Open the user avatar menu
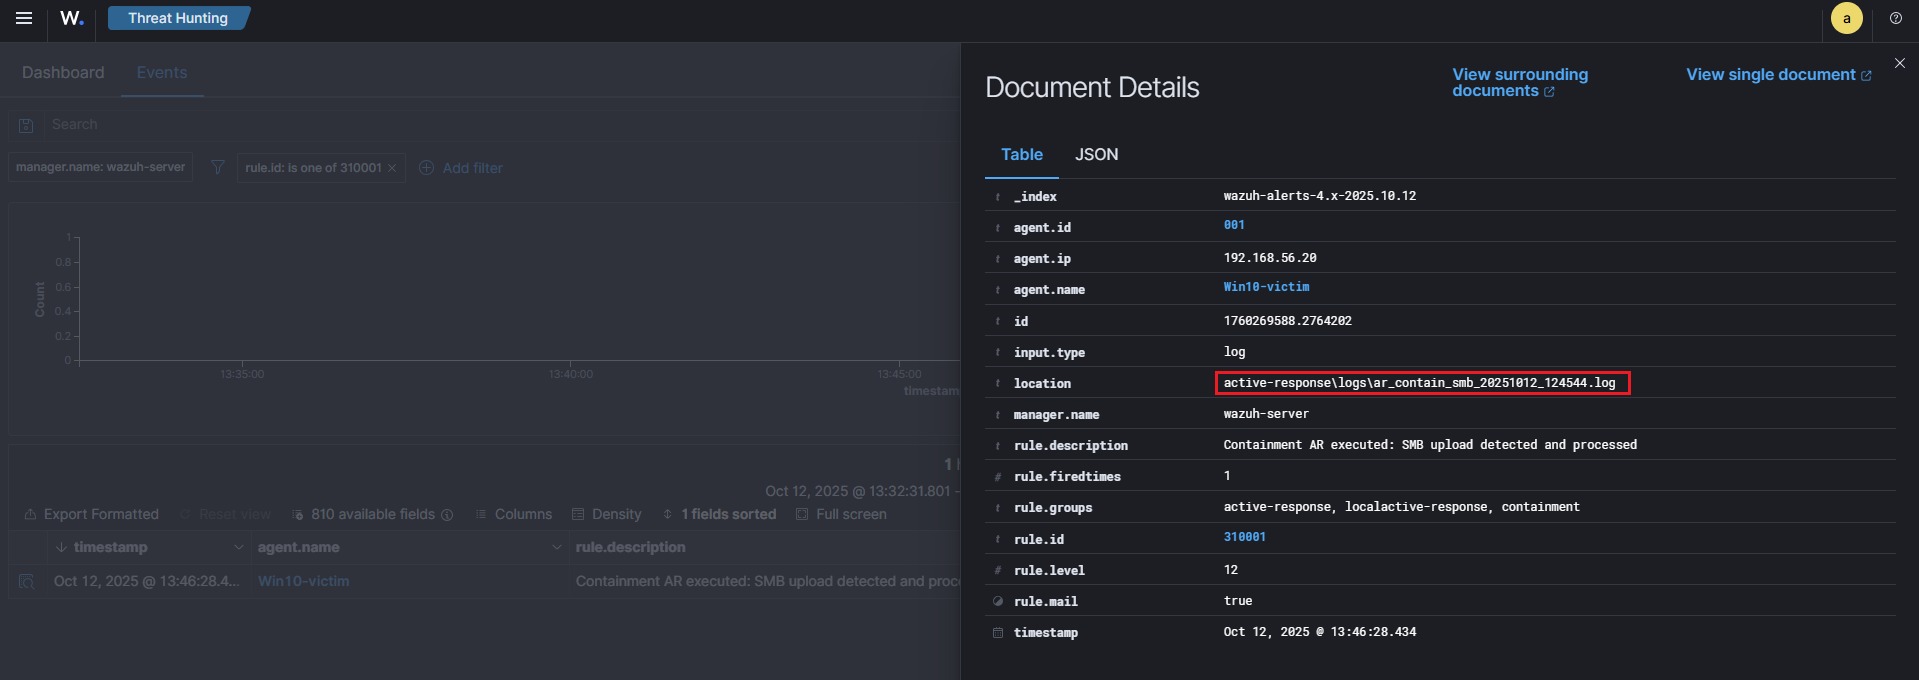 click(x=1846, y=18)
